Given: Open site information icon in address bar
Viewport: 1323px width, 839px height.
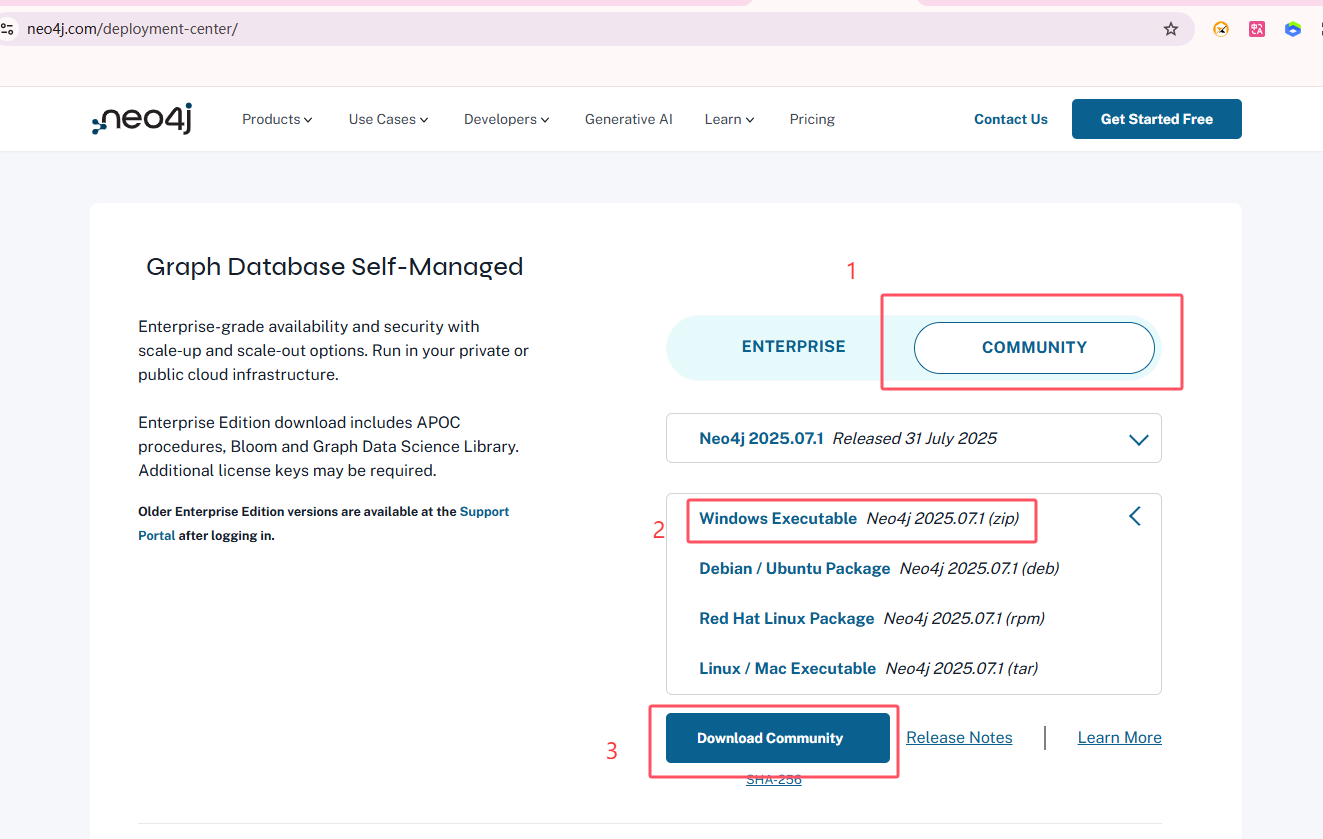Looking at the screenshot, I should pyautogui.click(x=7, y=29).
